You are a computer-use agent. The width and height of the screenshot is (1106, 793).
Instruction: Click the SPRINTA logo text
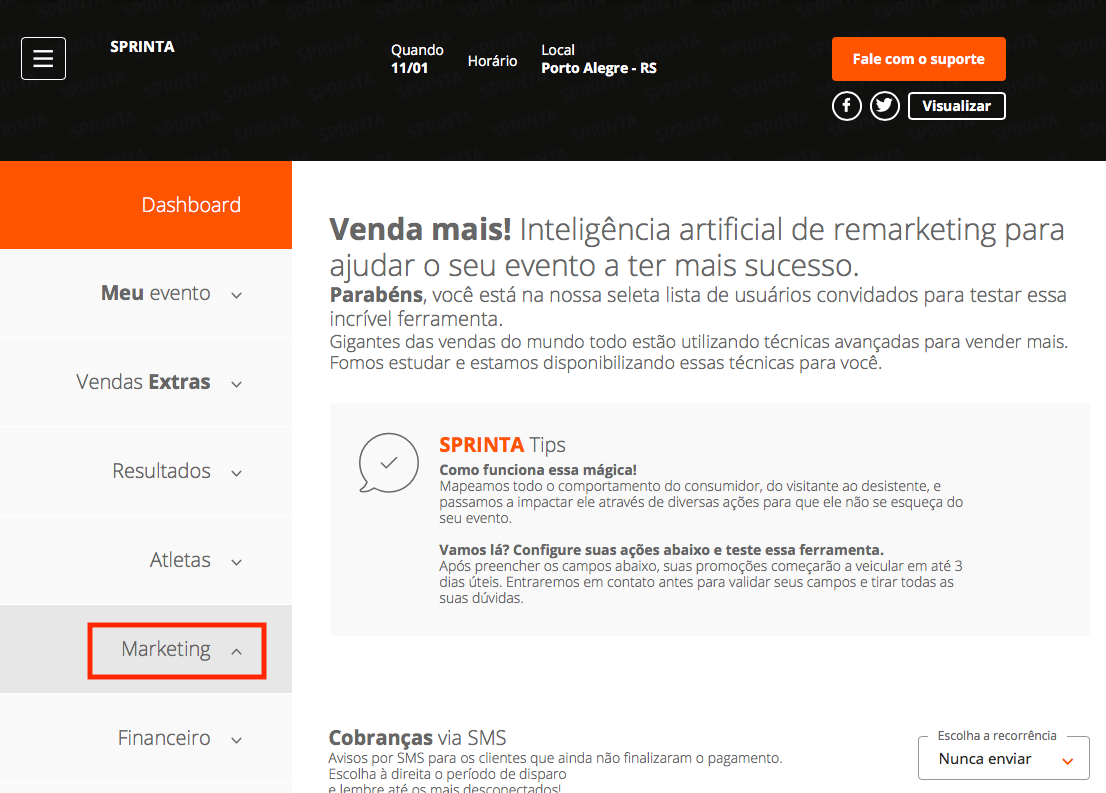pos(142,47)
